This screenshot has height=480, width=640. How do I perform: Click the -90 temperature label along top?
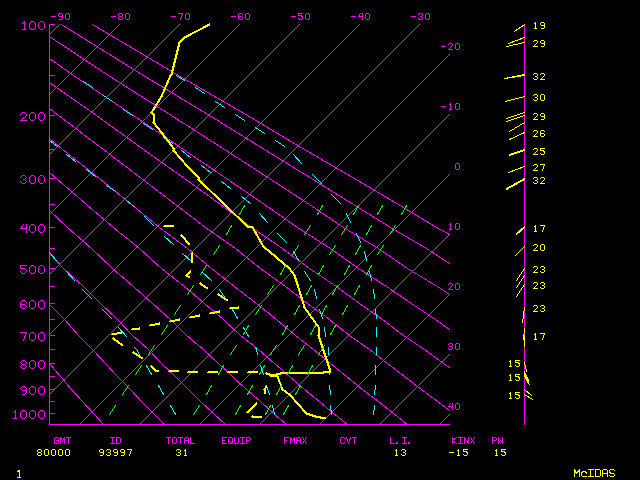pos(60,17)
